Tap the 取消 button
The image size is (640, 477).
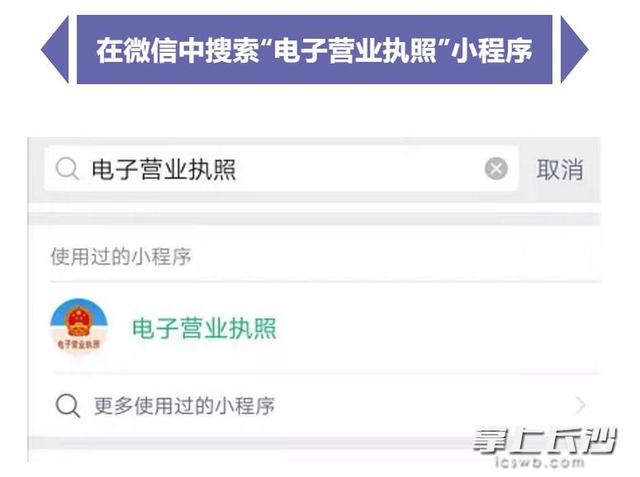[559, 170]
